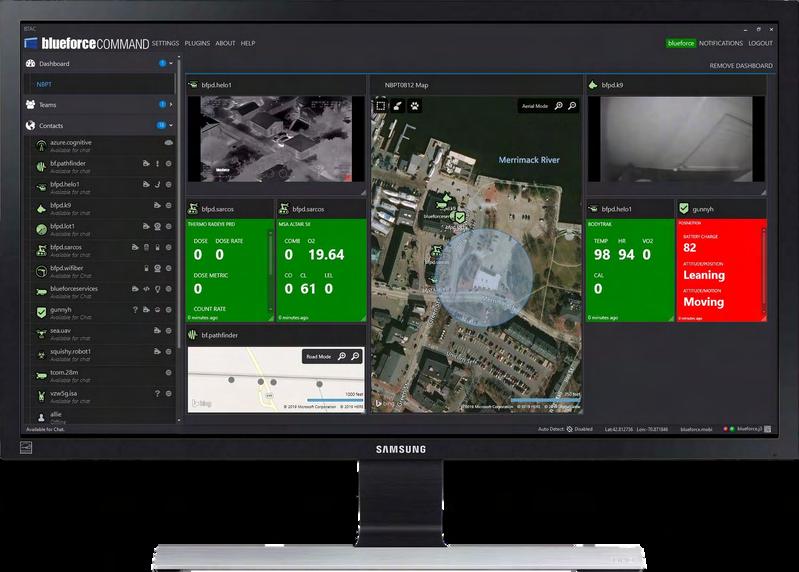Select the rectangle selection tool on NBPT0812 Map
This screenshot has width=799, height=572.
[381, 106]
